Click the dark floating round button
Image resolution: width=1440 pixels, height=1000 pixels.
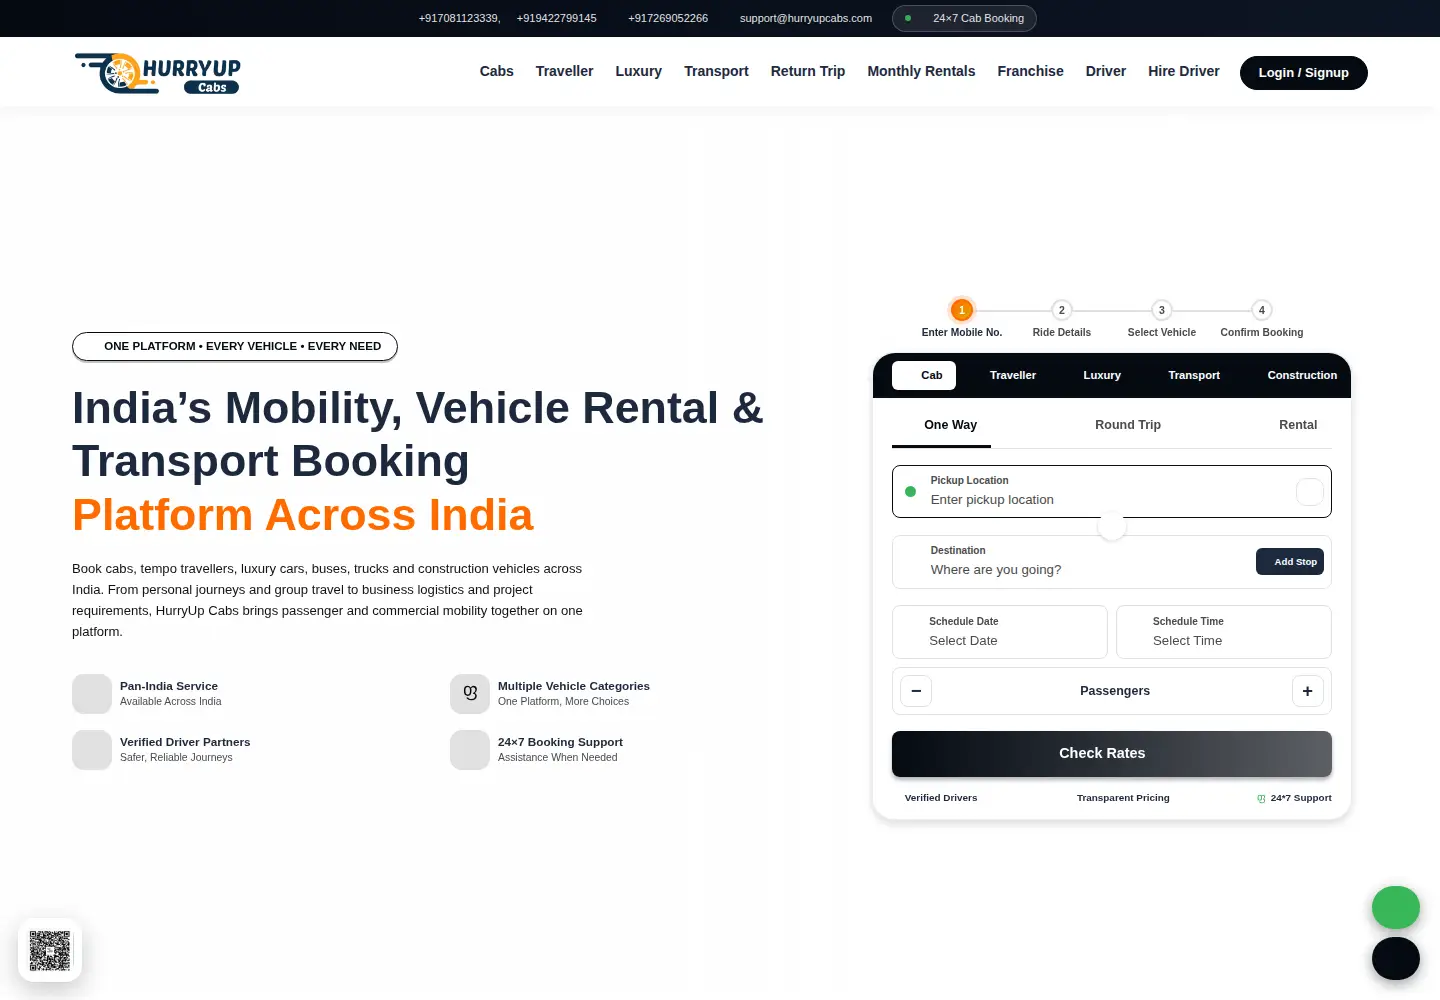tap(1396, 959)
